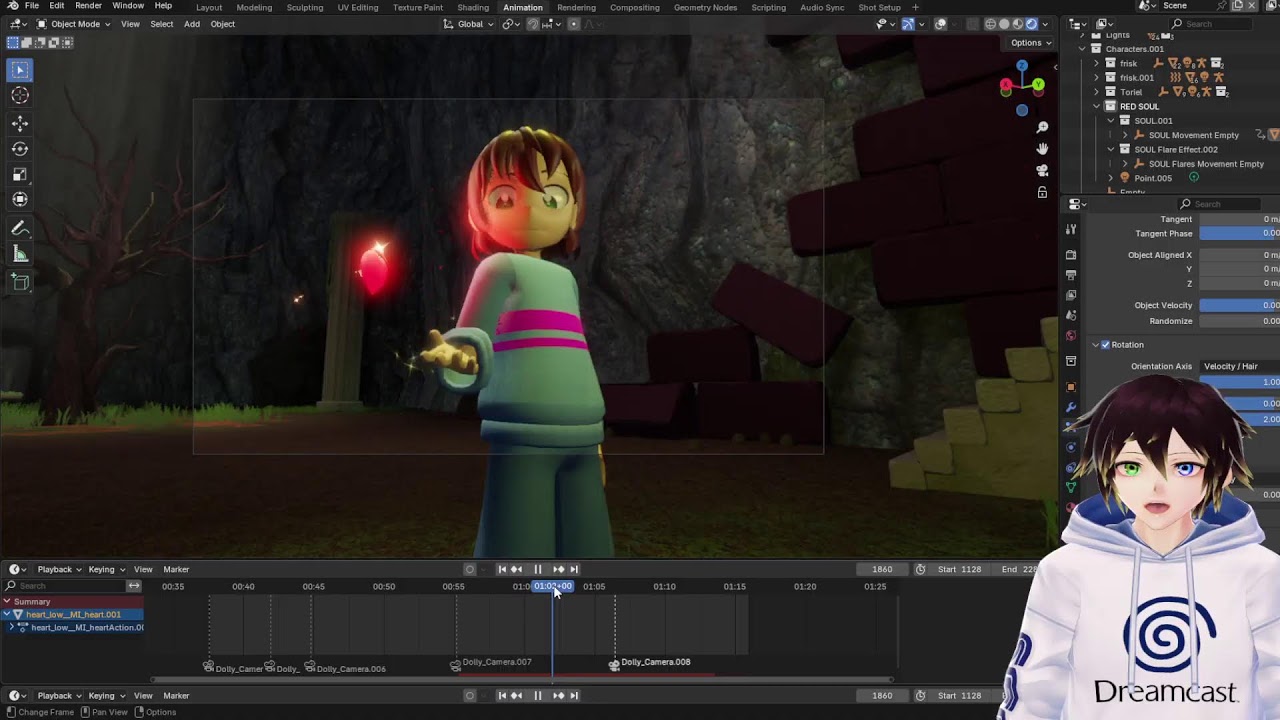Open the viewport Add menu
1280x720 pixels.
pyautogui.click(x=191, y=24)
